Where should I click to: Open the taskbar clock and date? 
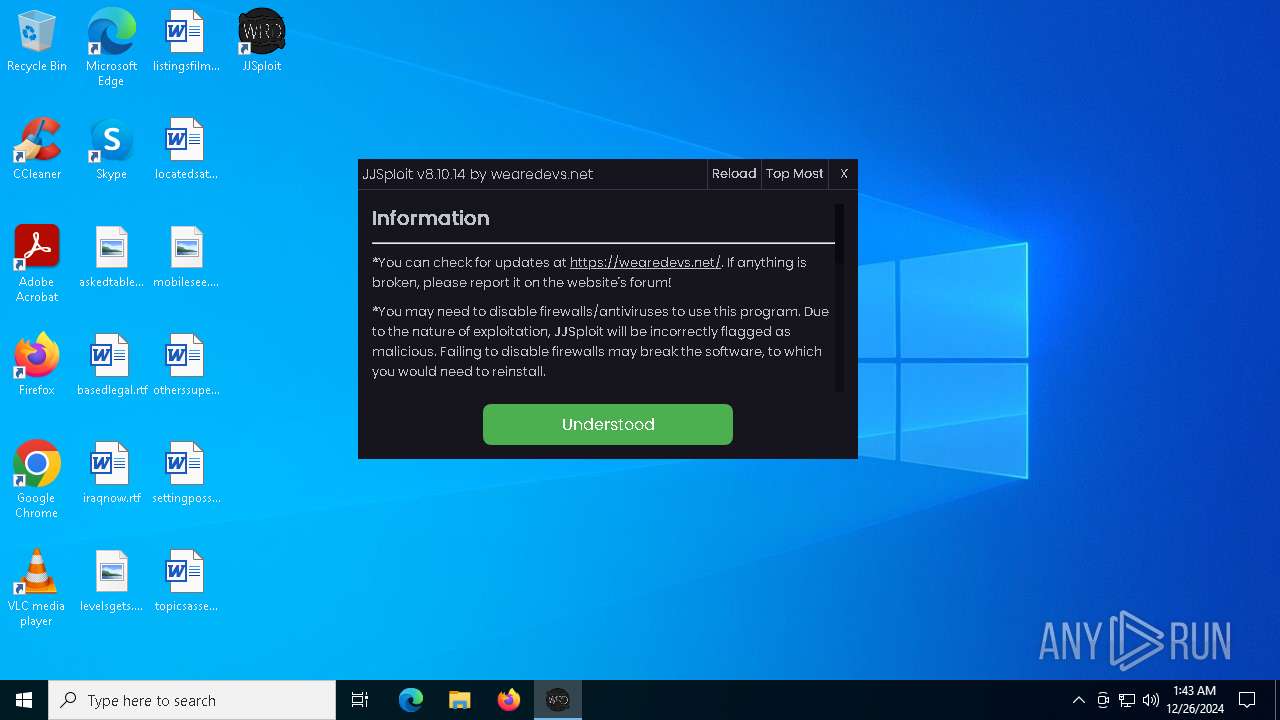tap(1195, 700)
